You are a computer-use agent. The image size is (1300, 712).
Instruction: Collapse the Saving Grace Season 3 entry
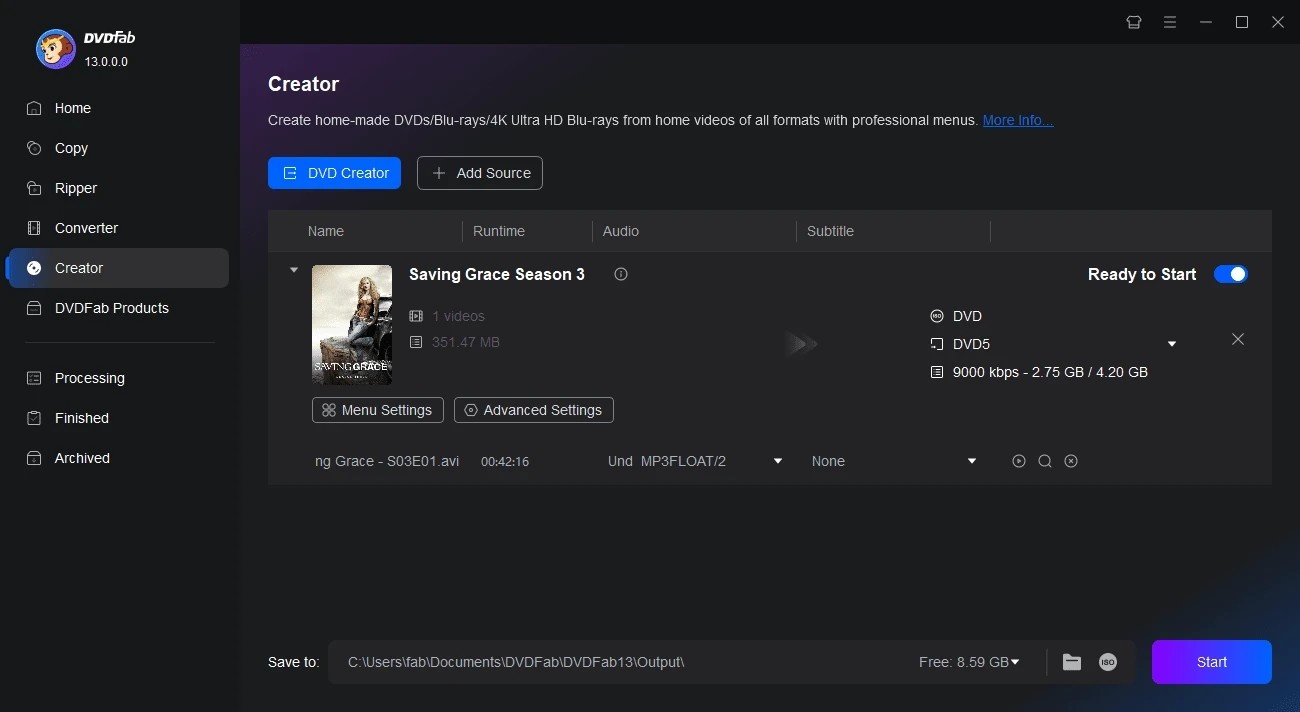293,270
